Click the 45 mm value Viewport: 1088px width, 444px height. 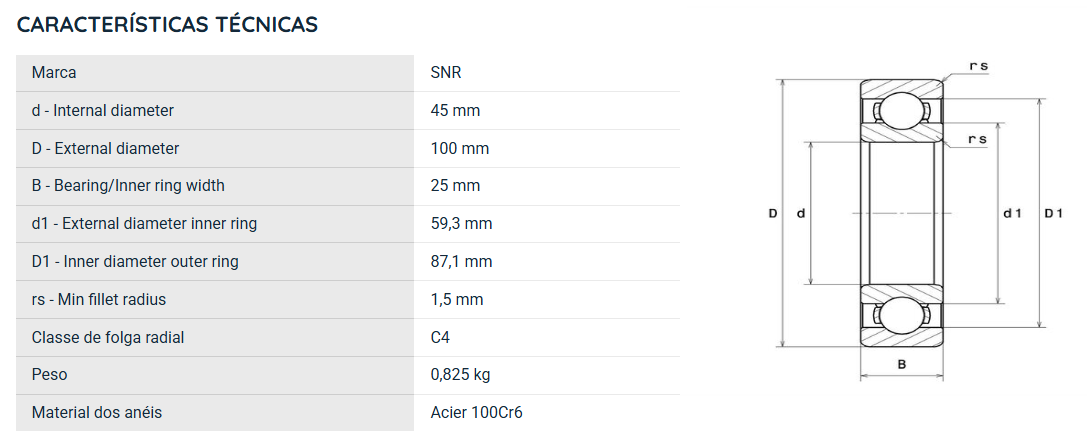coord(455,111)
